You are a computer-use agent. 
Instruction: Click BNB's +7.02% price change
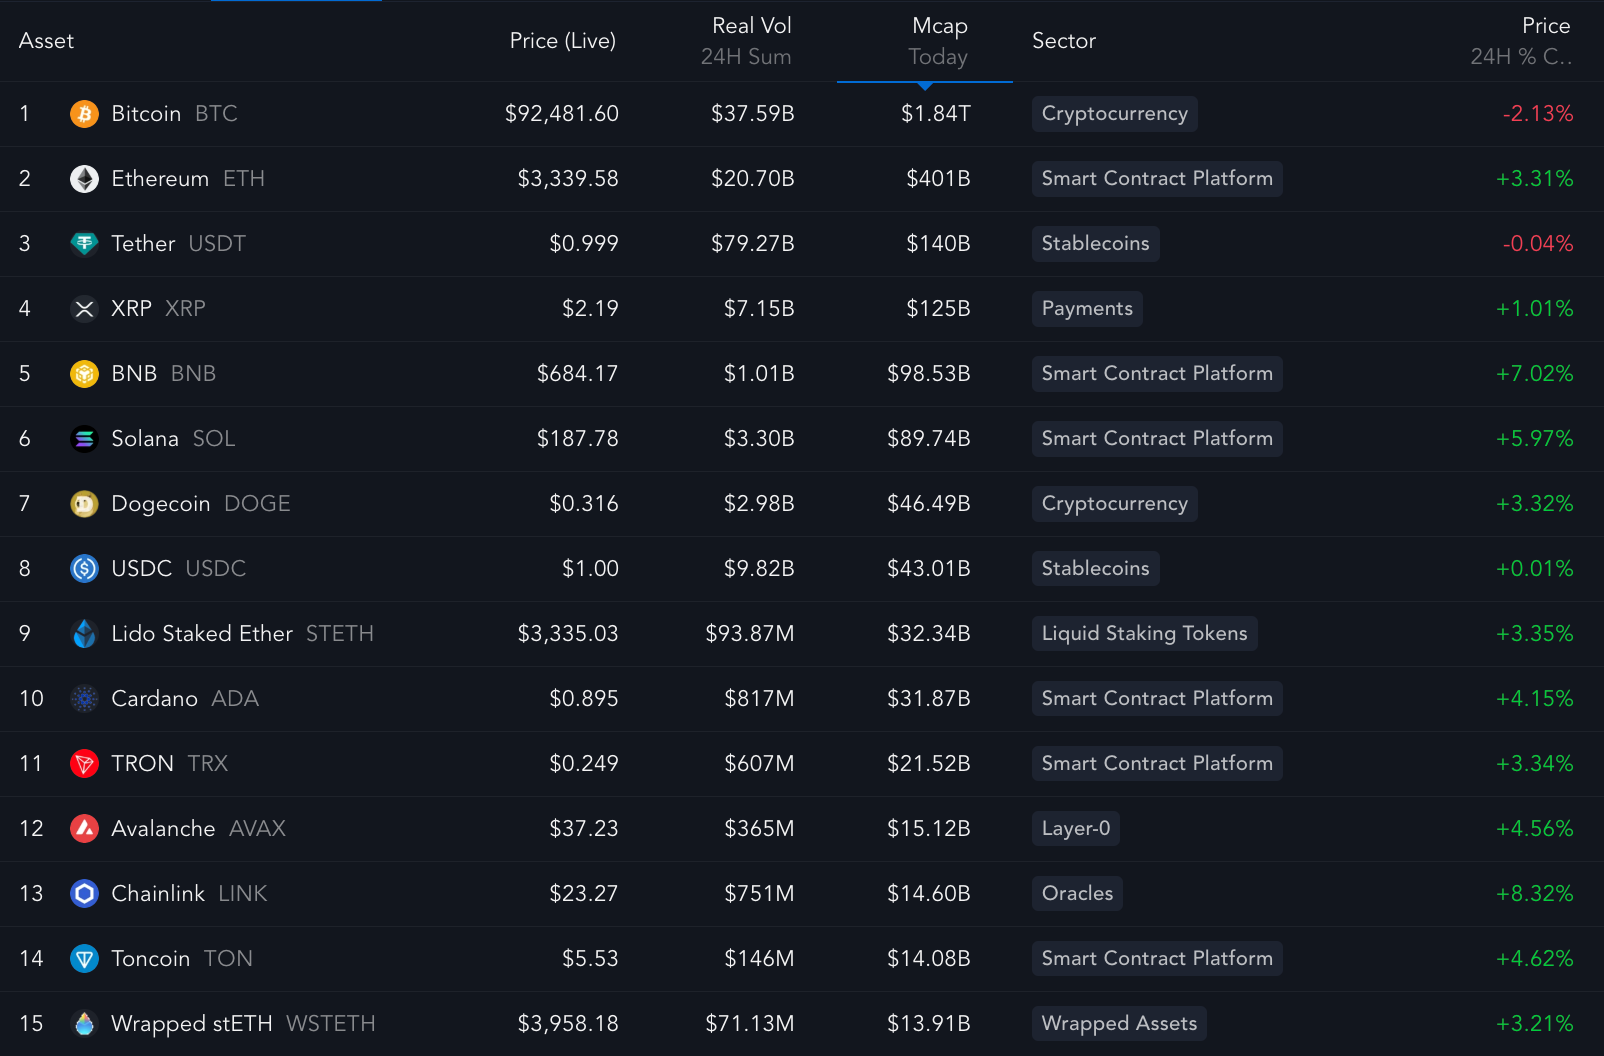1534,374
